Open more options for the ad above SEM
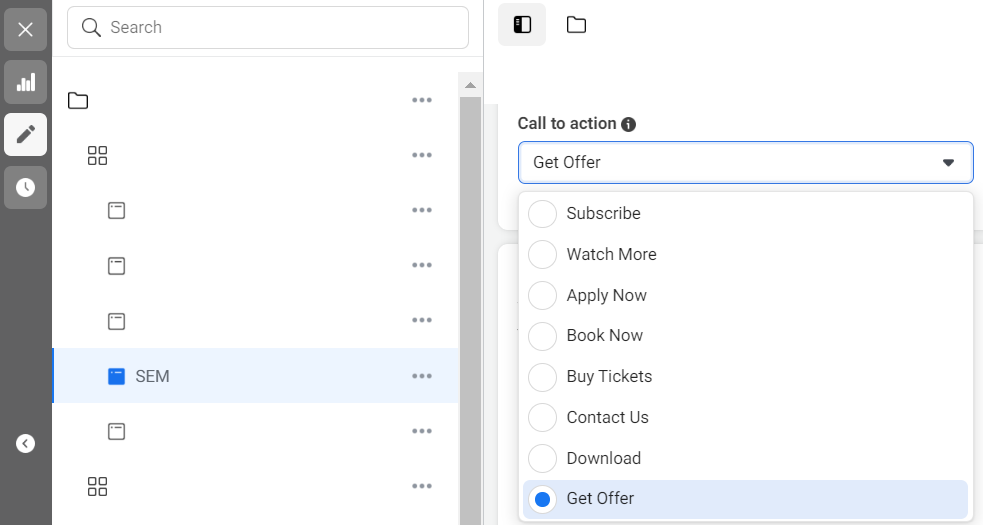The width and height of the screenshot is (983, 525). pyautogui.click(x=422, y=320)
